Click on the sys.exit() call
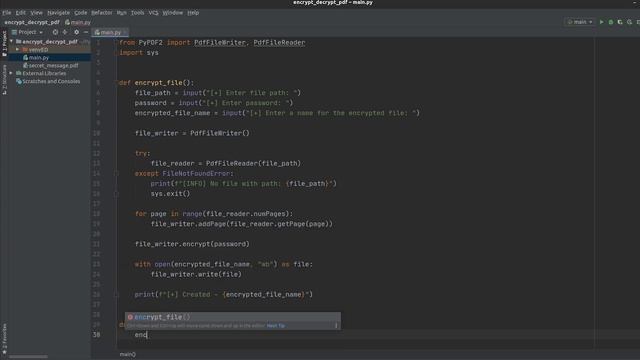640x360 pixels. click(x=170, y=193)
